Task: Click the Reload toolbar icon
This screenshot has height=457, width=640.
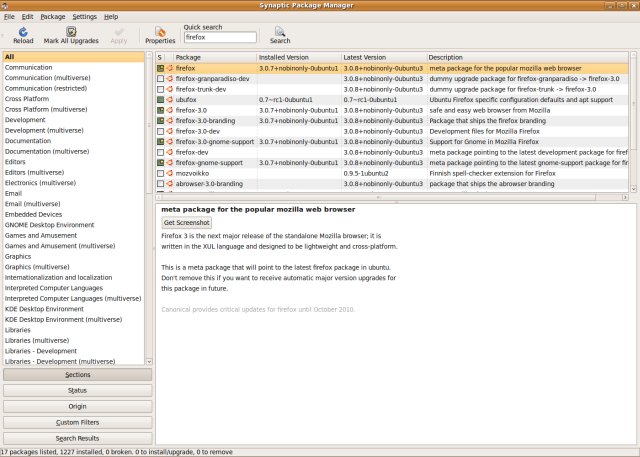Action: (x=23, y=34)
